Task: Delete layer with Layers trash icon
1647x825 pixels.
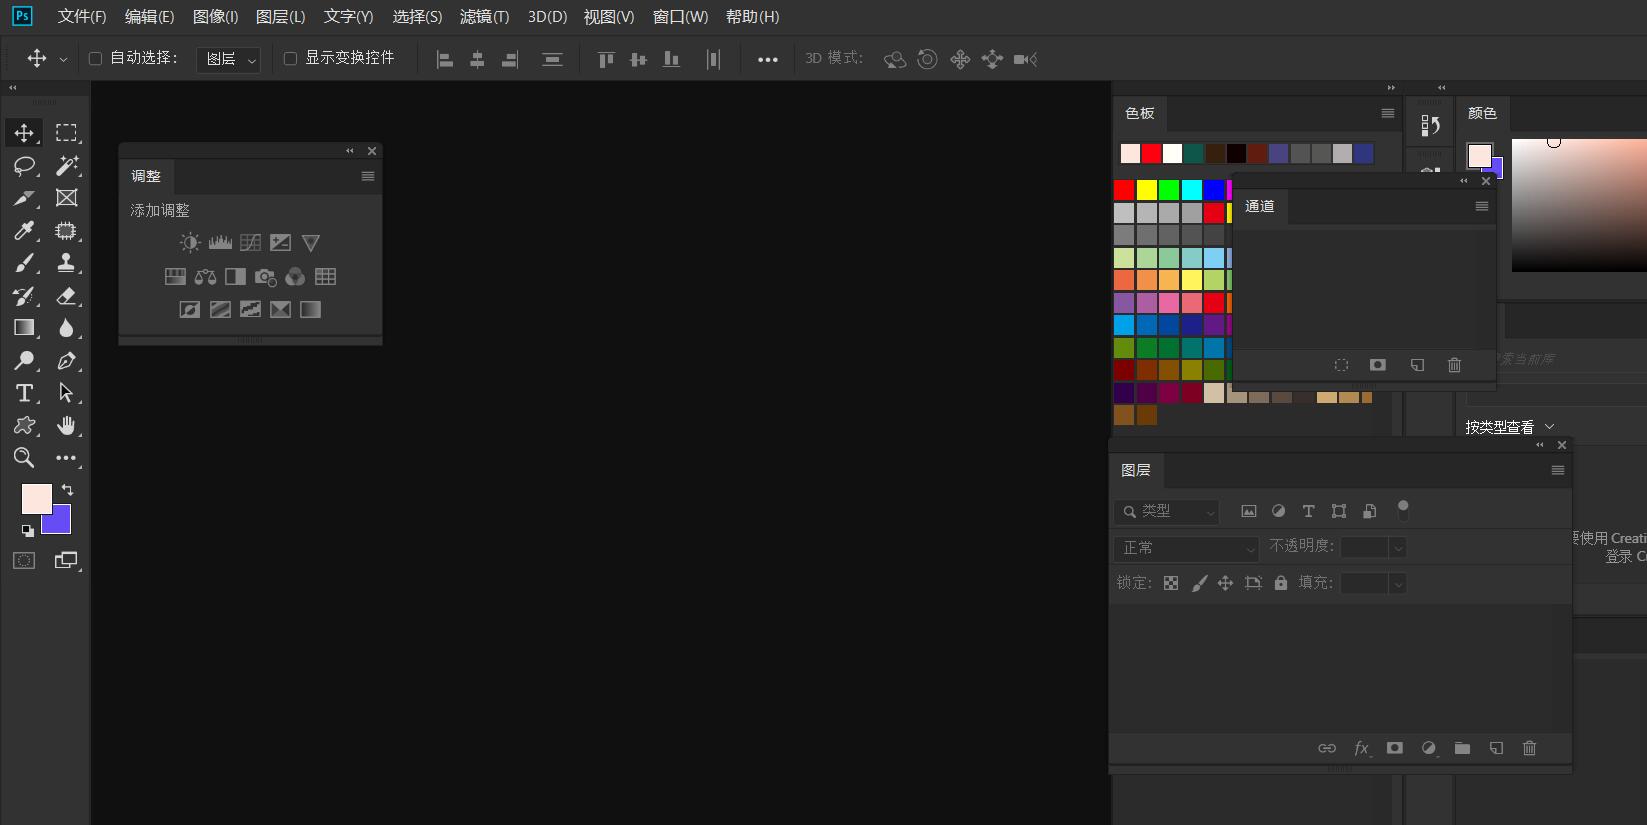Action: (x=1529, y=748)
